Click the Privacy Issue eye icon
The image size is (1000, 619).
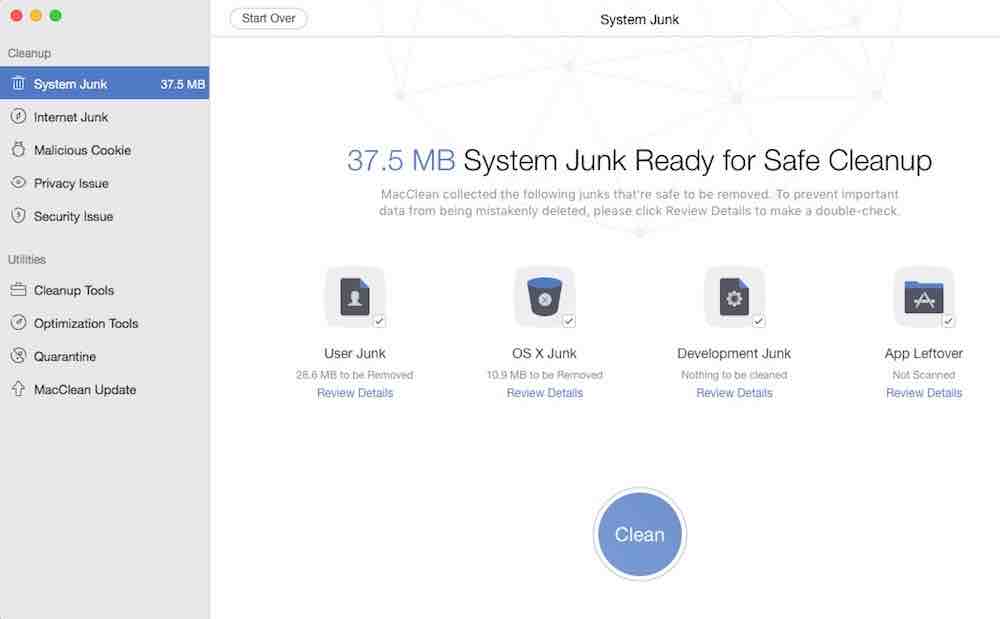pyautogui.click(x=18, y=183)
